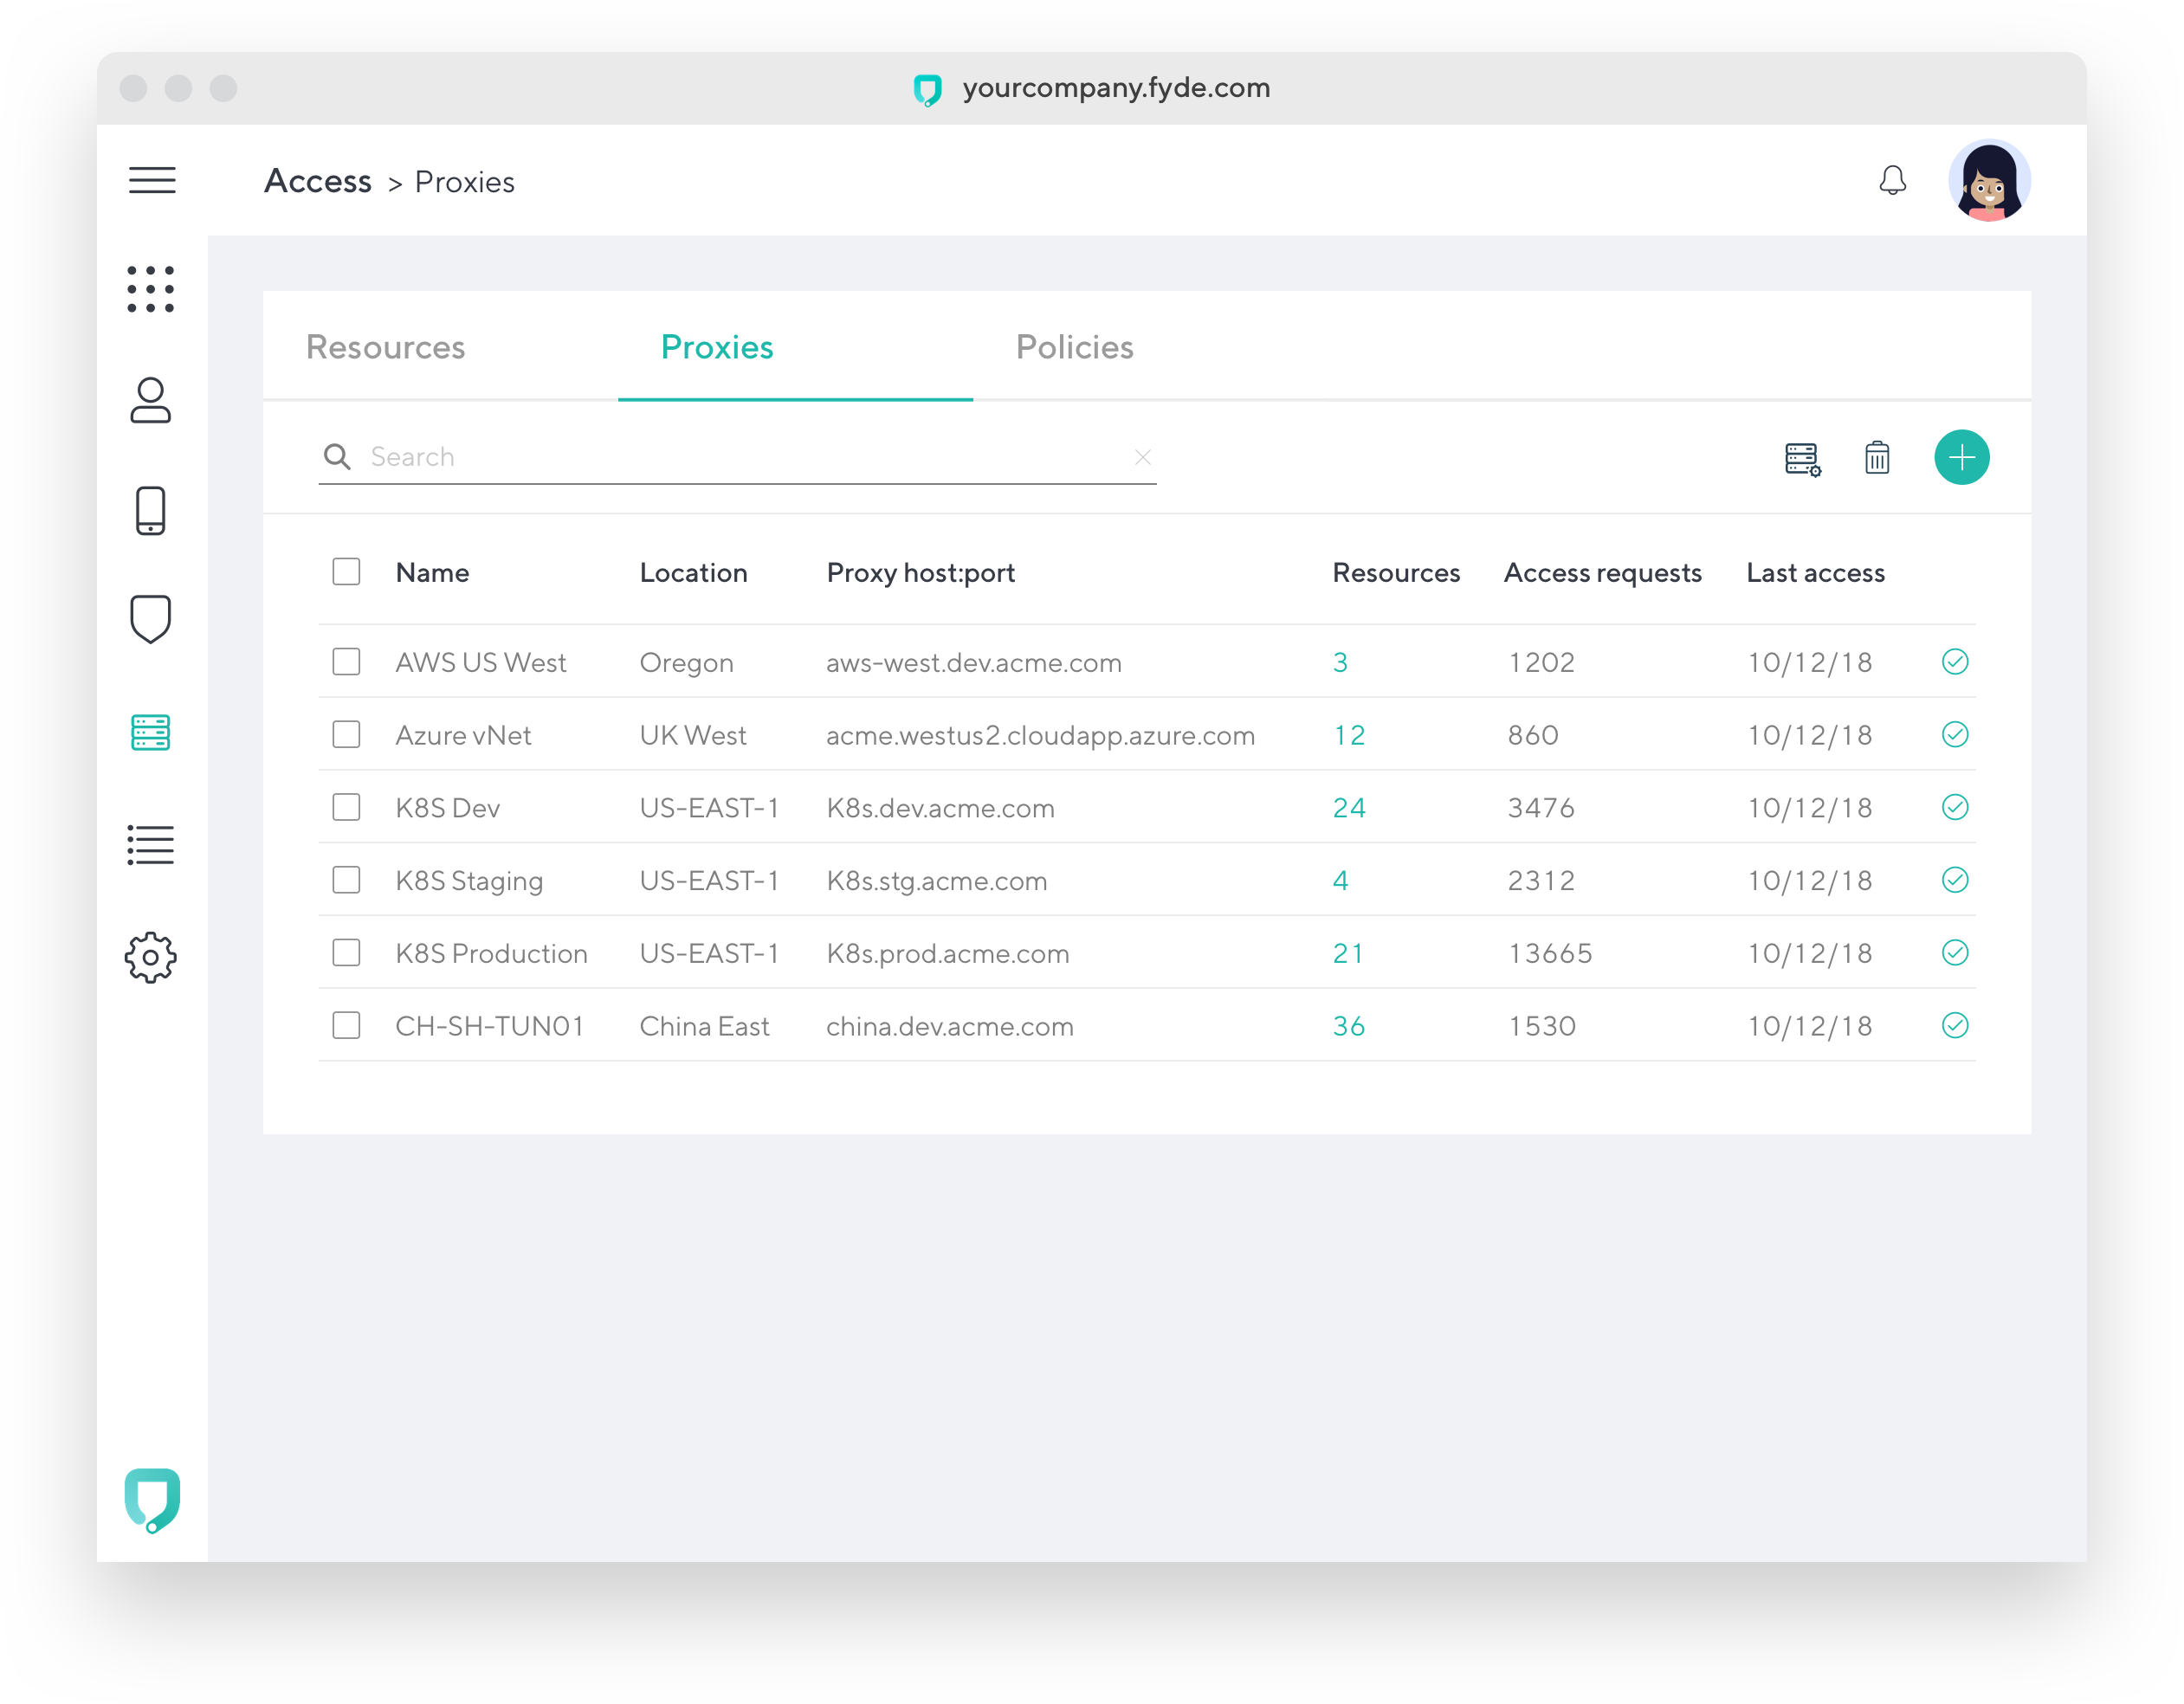Image resolution: width=2184 pixels, height=1704 pixels.
Task: Open resources count 36 for CH-SH-TUN01
Action: coord(1349,1026)
